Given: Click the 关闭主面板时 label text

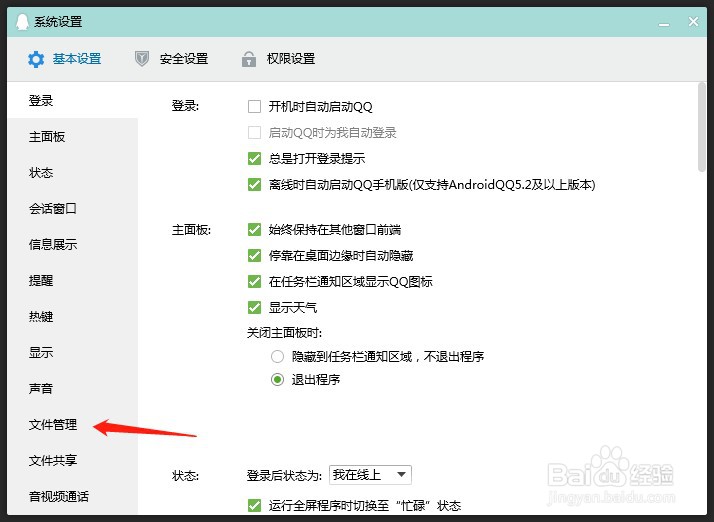Looking at the screenshot, I should click(x=284, y=333).
